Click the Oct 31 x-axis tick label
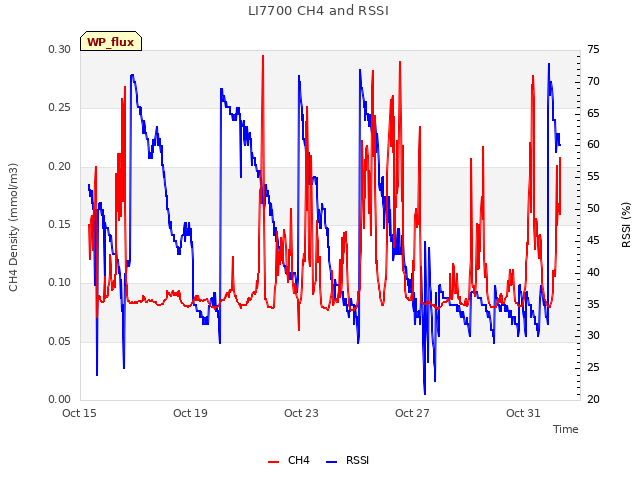This screenshot has width=640, height=480. pyautogui.click(x=523, y=413)
